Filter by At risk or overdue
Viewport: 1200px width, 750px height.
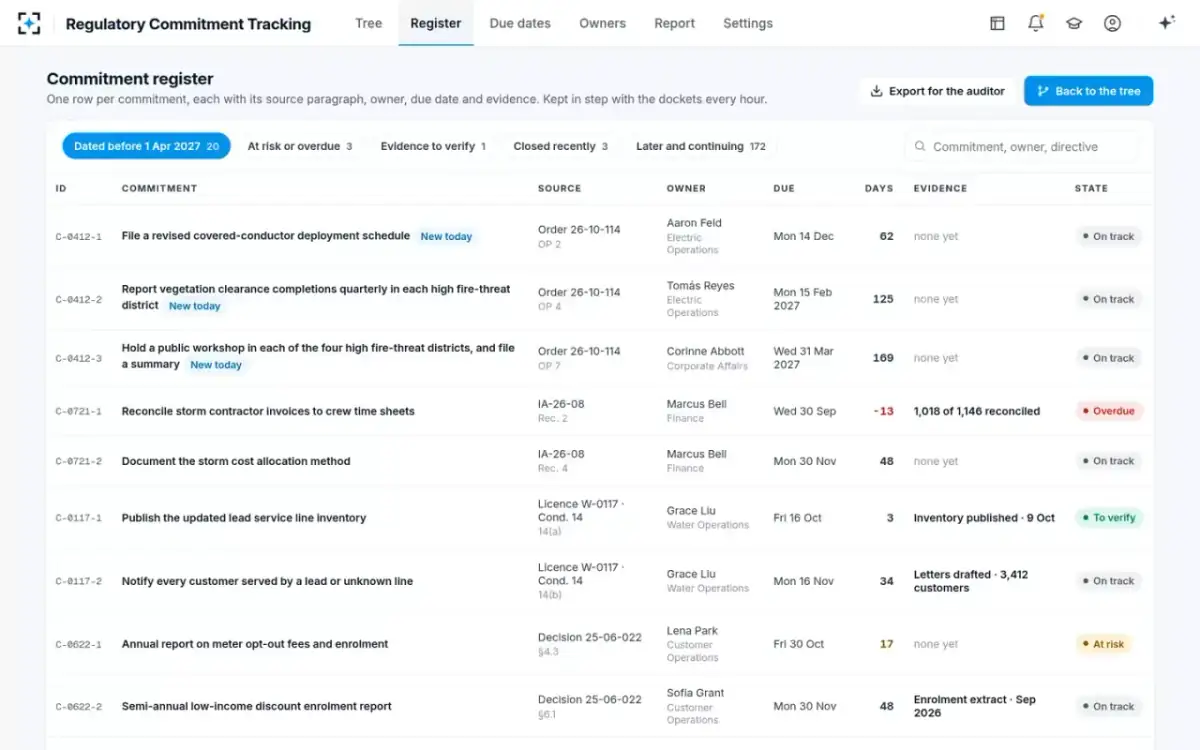(300, 146)
